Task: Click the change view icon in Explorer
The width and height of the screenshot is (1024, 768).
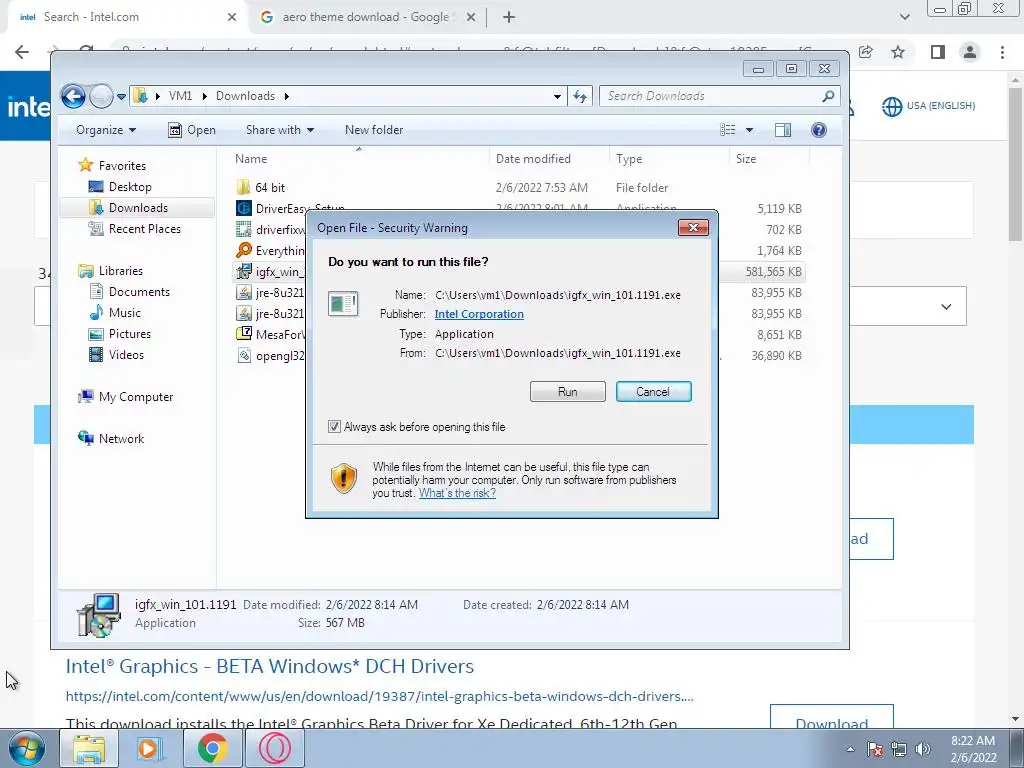Action: (728, 130)
